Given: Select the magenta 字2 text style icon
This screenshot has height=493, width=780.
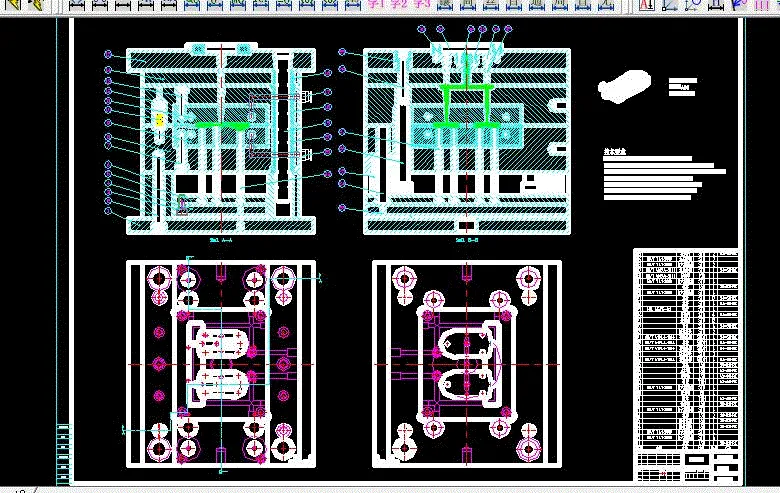Looking at the screenshot, I should pos(399,4).
